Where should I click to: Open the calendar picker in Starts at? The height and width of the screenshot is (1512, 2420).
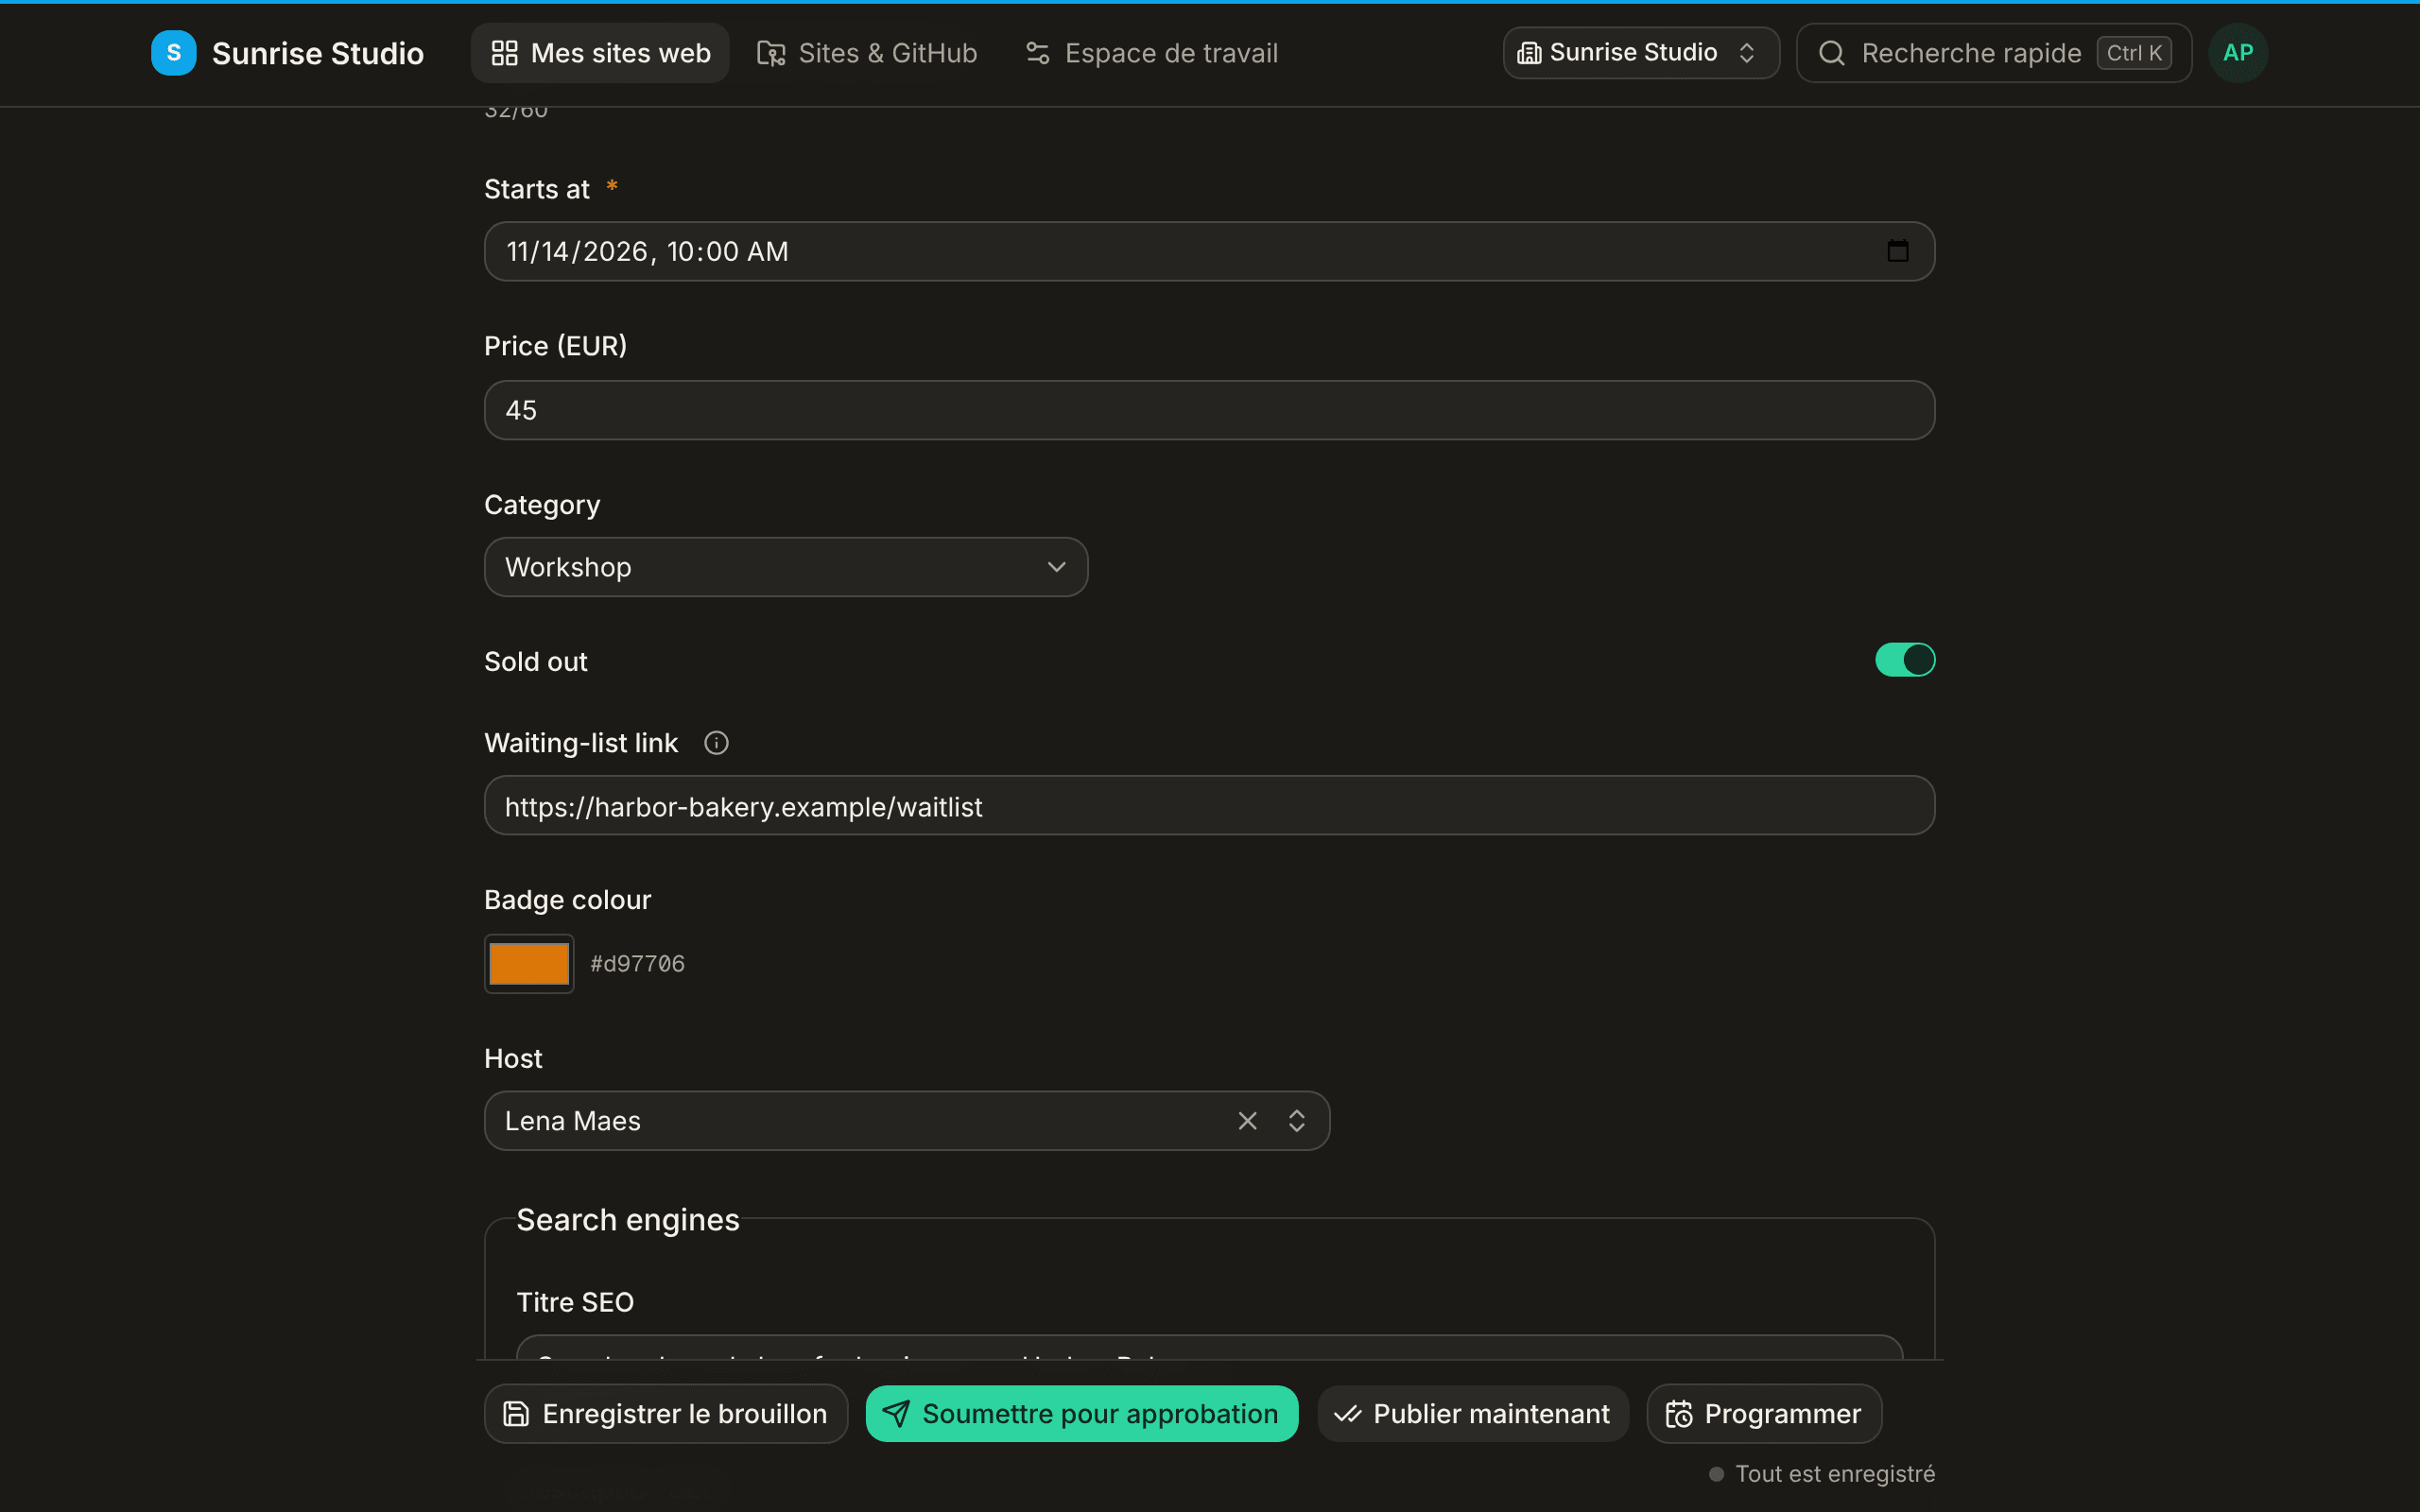(1897, 251)
